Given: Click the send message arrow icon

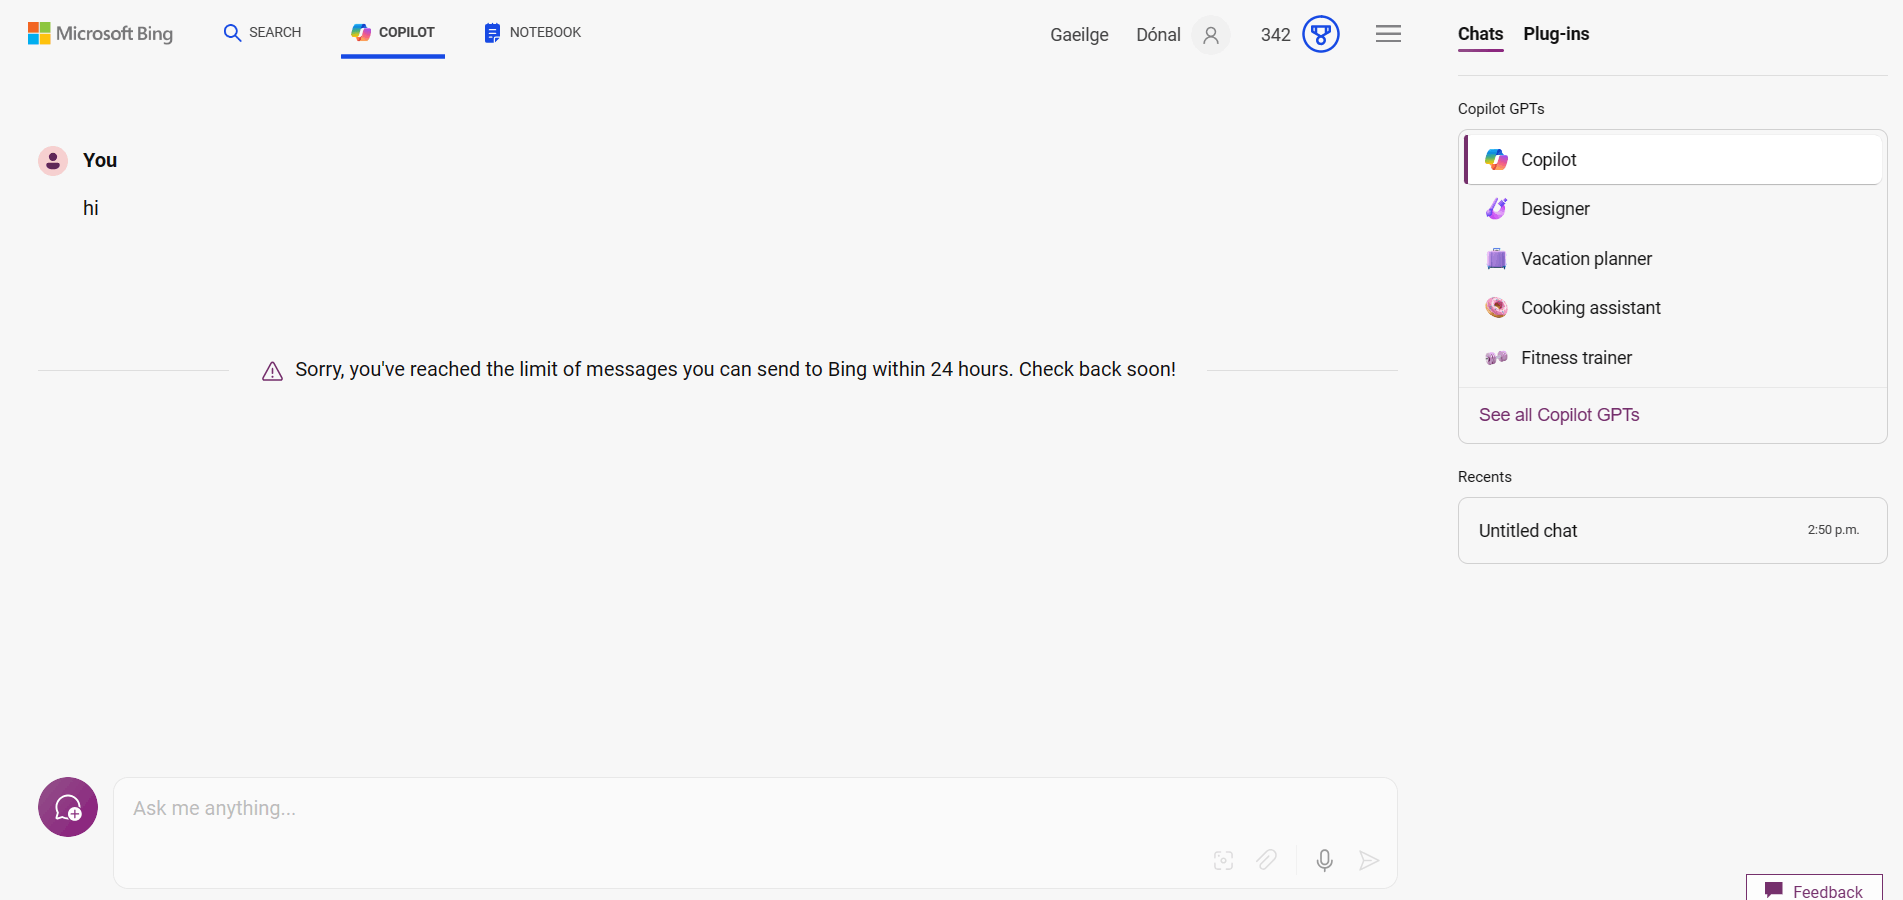Looking at the screenshot, I should (1369, 860).
